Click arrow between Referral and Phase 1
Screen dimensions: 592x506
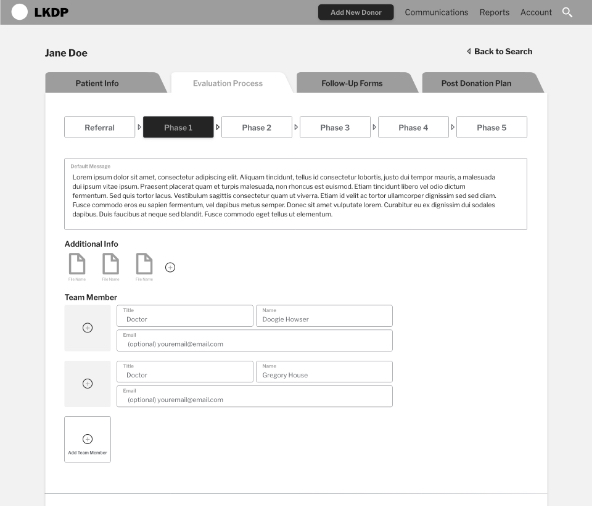click(x=139, y=127)
